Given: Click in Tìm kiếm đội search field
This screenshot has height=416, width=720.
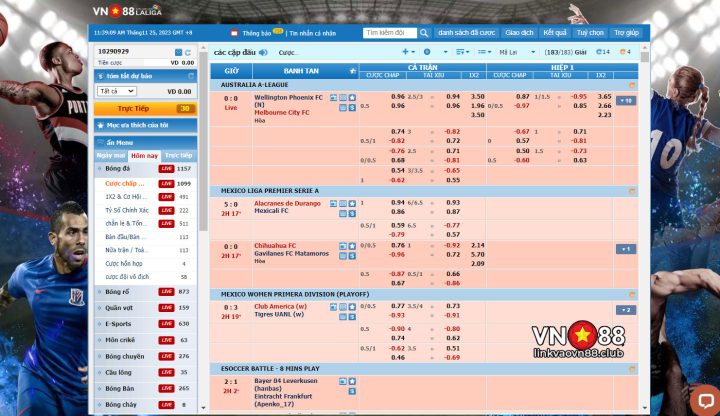Looking at the screenshot, I should [x=390, y=33].
